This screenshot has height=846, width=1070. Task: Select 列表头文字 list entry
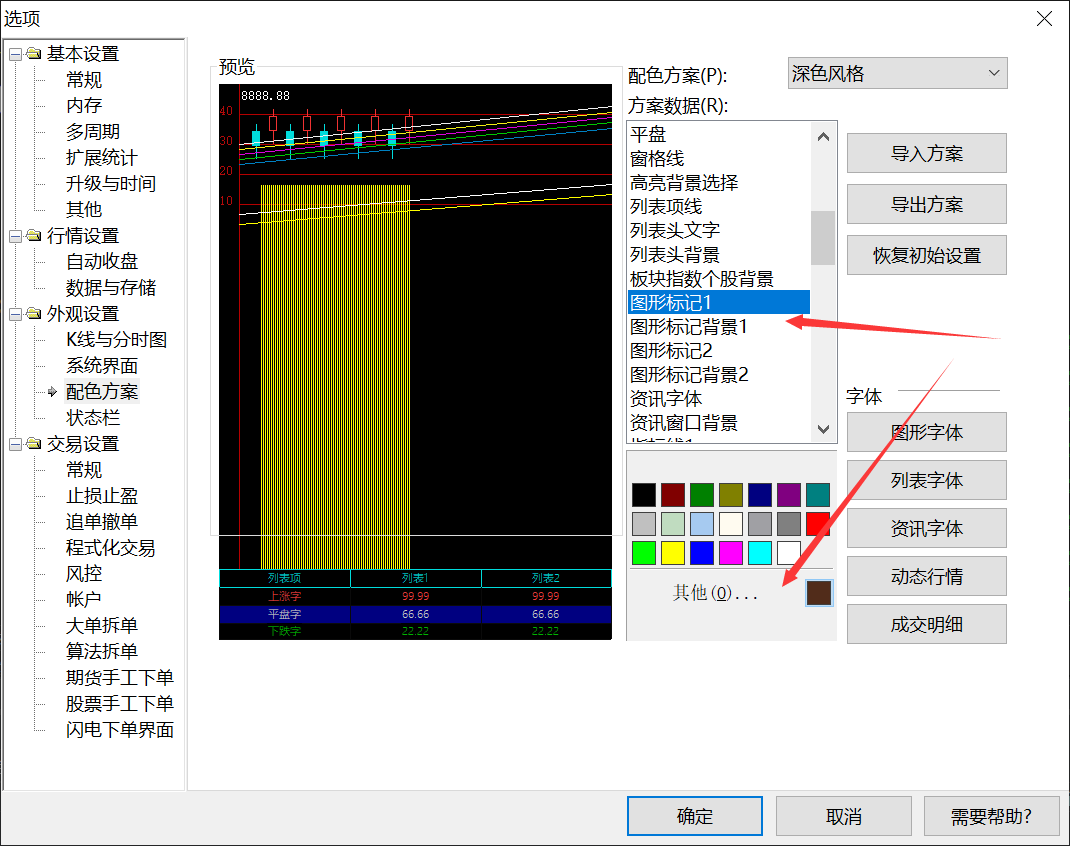click(x=719, y=230)
